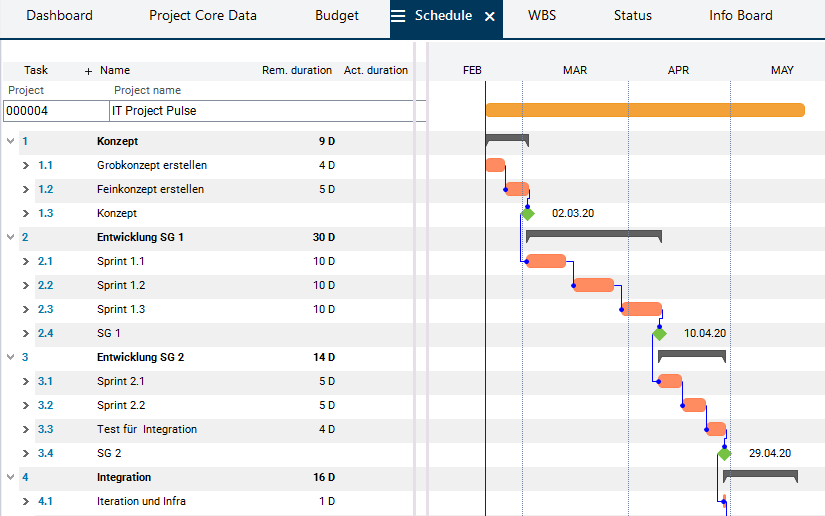Collapse the Konzept task group
Image resolution: width=825 pixels, height=516 pixels.
[x=10, y=141]
